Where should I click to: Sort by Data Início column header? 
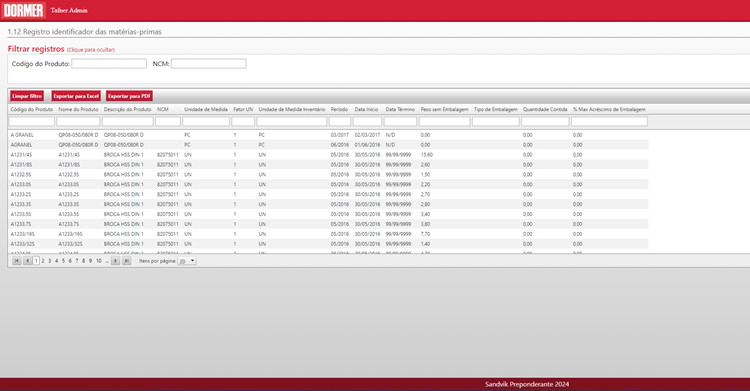[366, 110]
